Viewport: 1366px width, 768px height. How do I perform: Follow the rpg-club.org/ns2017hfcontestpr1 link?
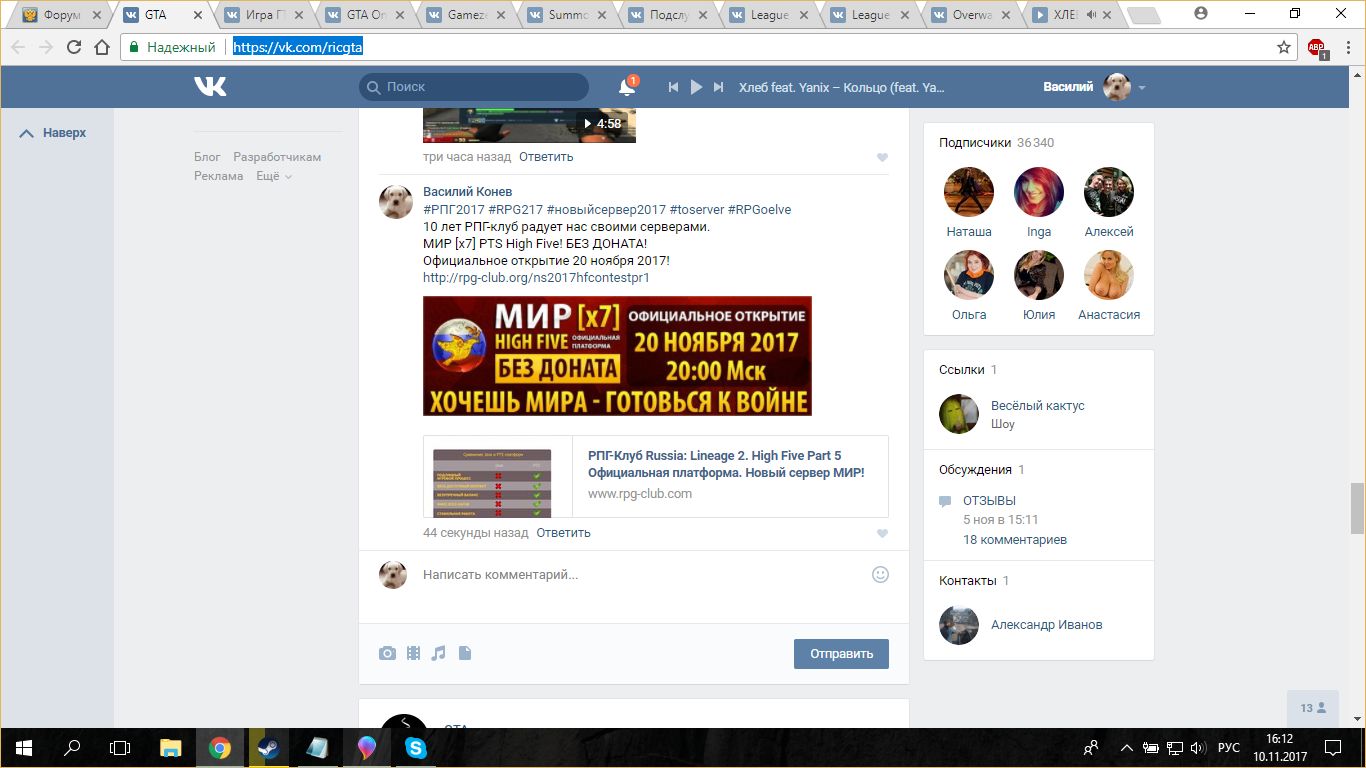[x=536, y=277]
